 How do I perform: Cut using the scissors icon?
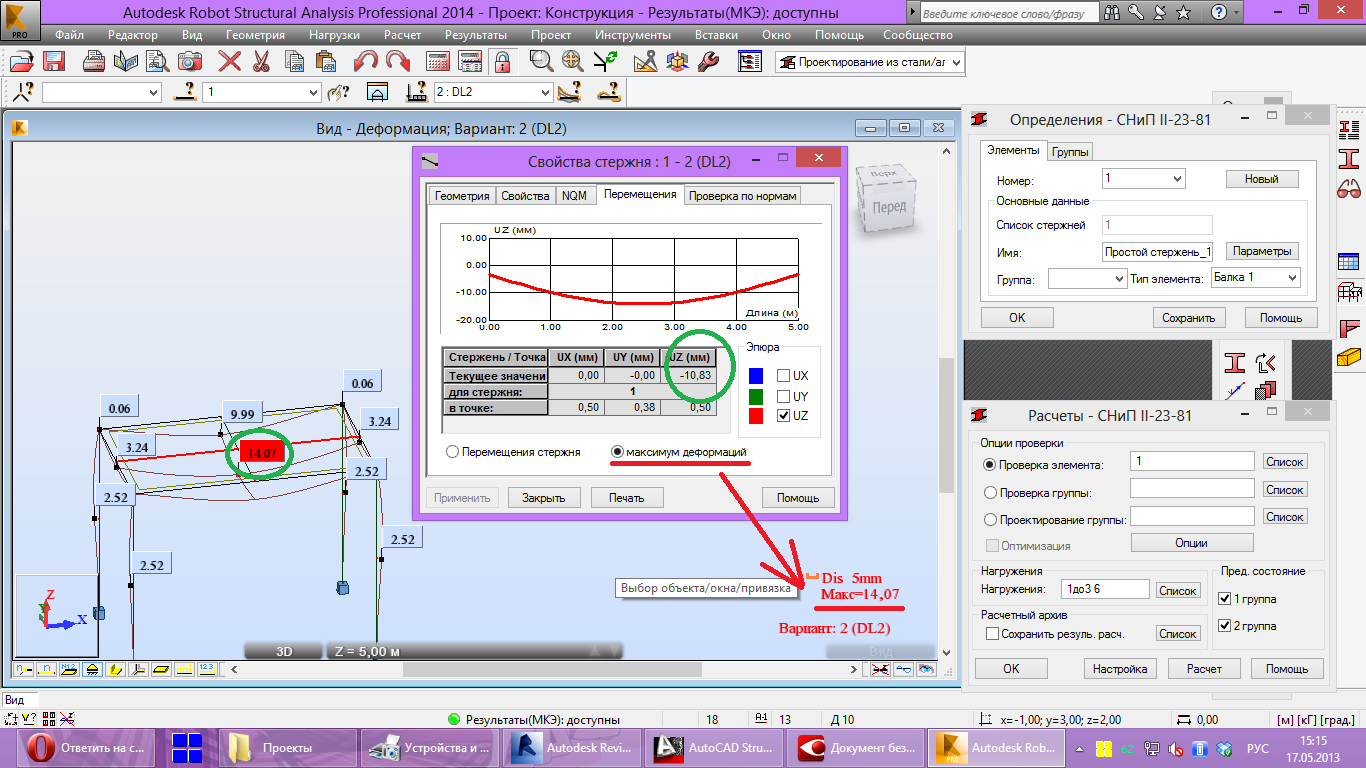(x=261, y=61)
